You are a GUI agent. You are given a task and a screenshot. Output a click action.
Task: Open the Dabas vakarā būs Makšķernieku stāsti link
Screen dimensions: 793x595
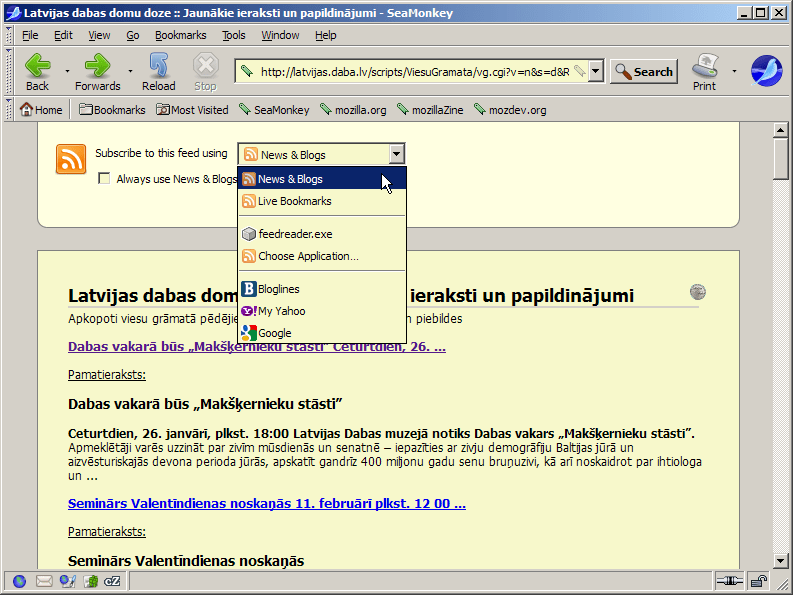tap(257, 347)
